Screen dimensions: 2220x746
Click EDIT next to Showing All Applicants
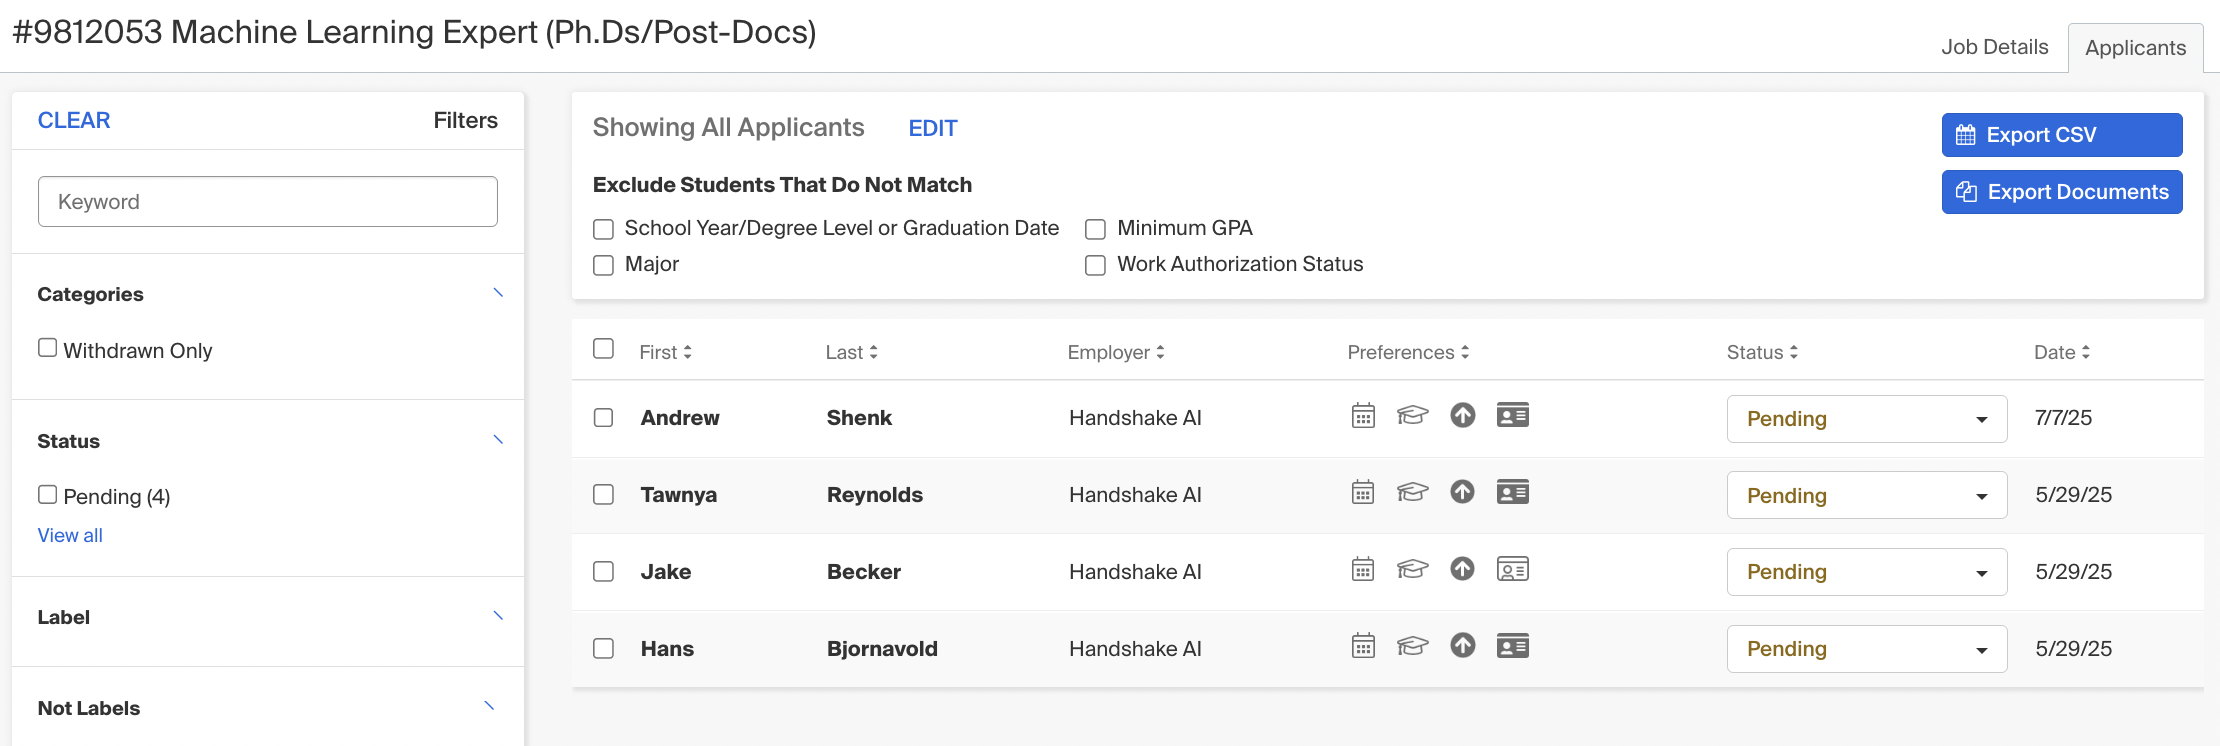[x=933, y=128]
